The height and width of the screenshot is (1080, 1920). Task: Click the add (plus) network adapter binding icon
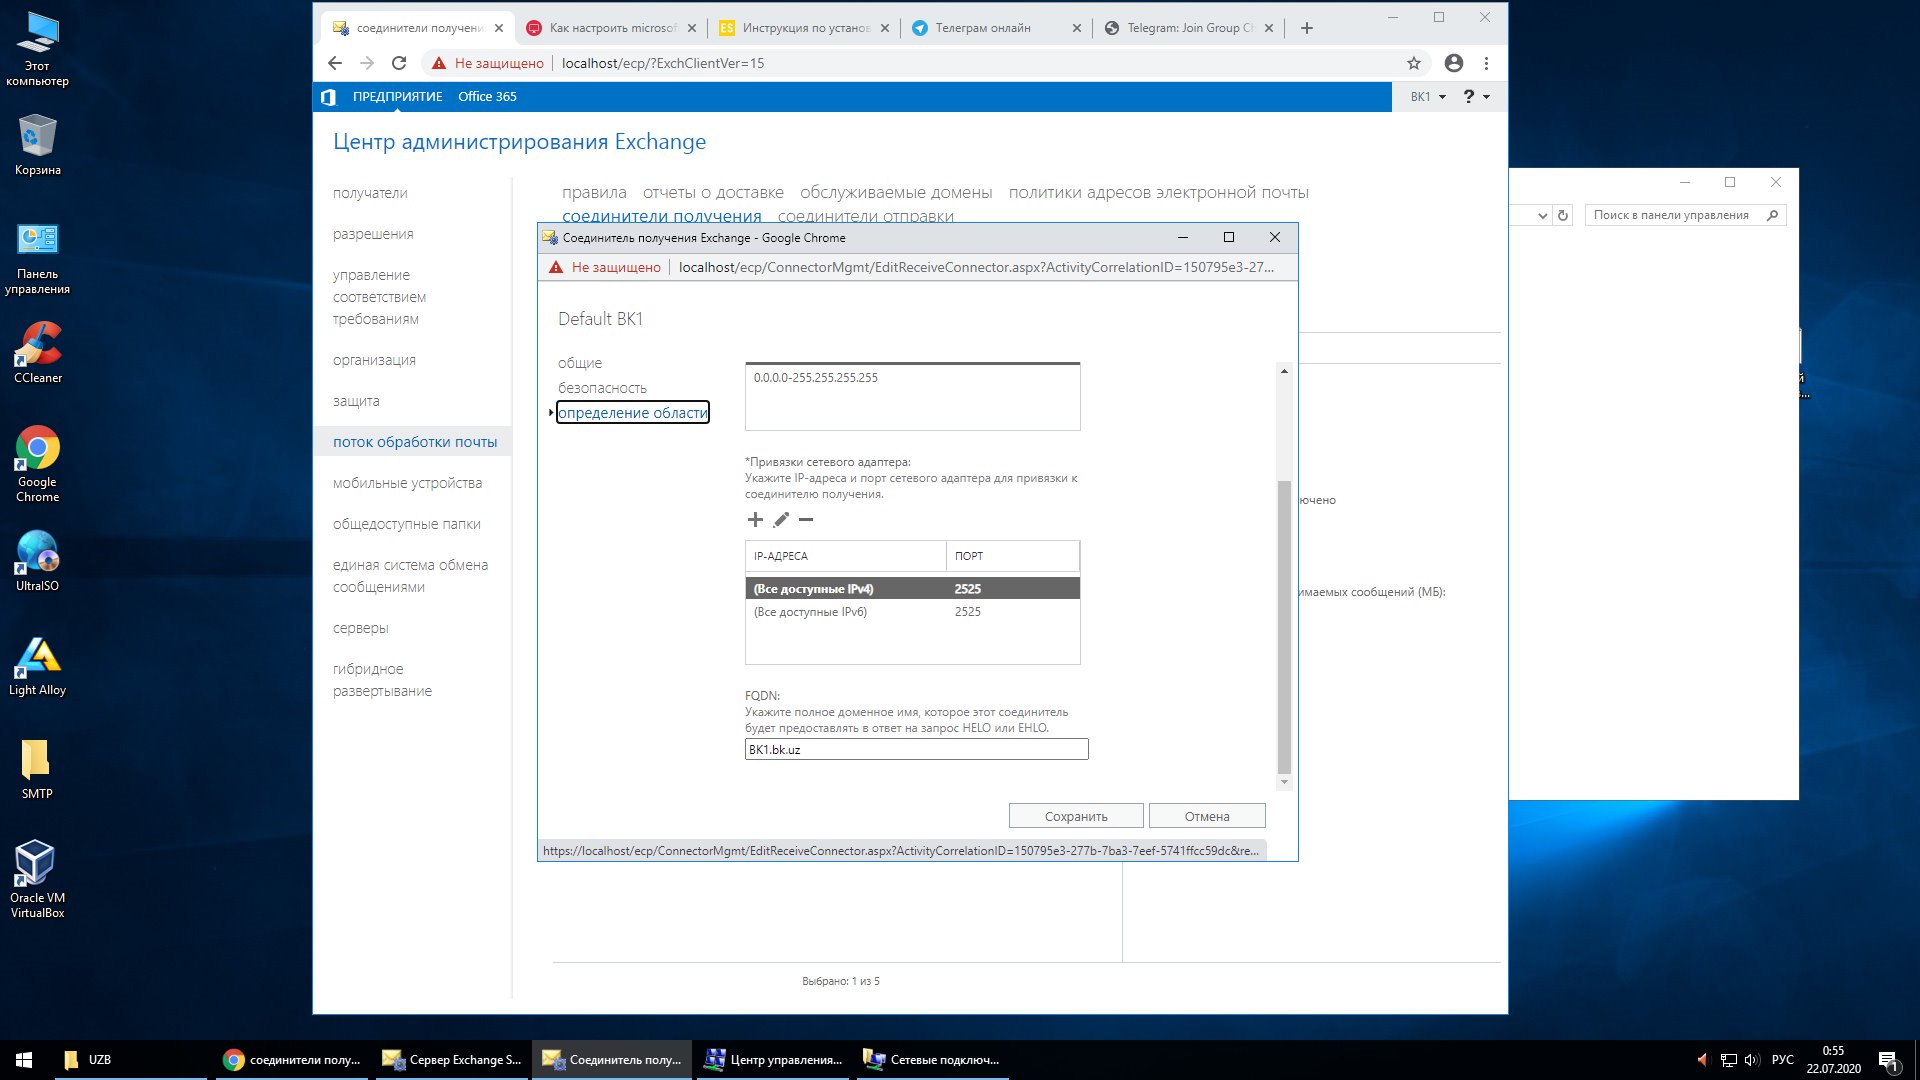point(755,519)
